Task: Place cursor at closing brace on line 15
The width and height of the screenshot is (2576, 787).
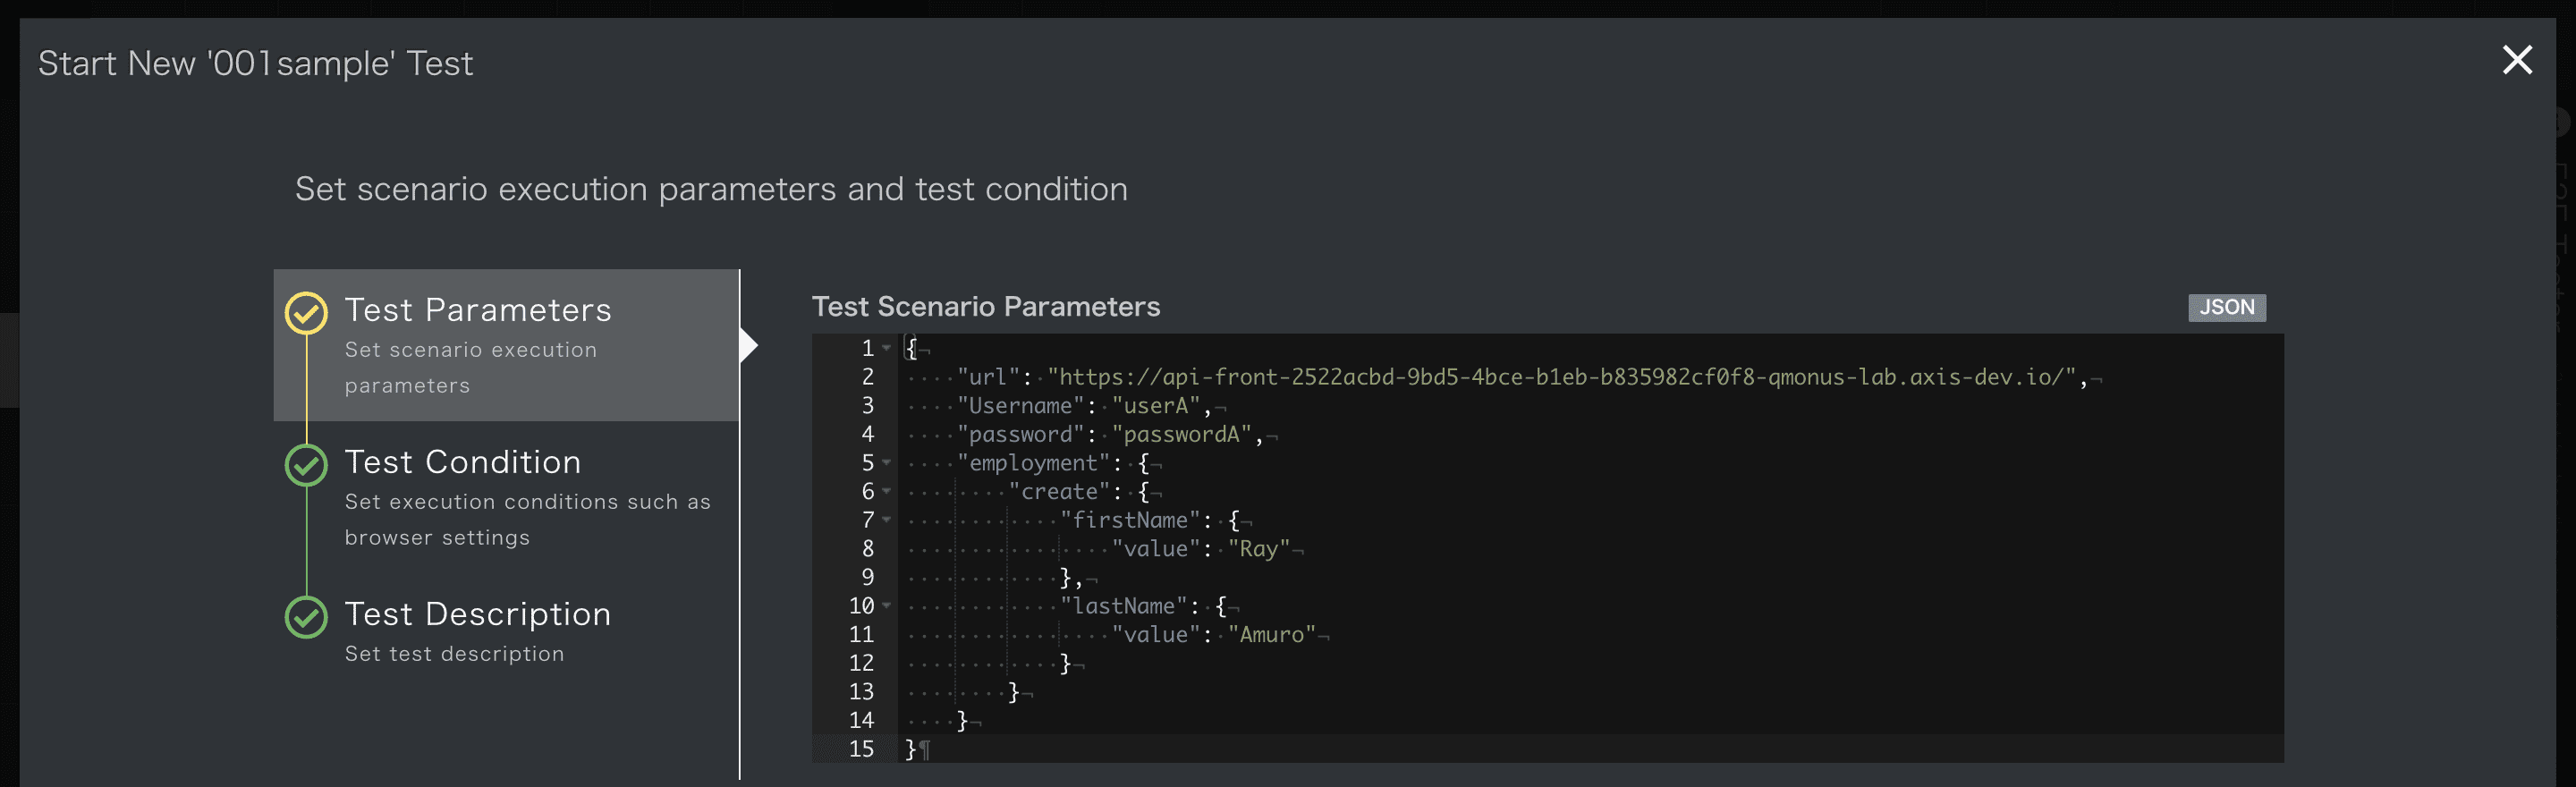Action: (910, 749)
